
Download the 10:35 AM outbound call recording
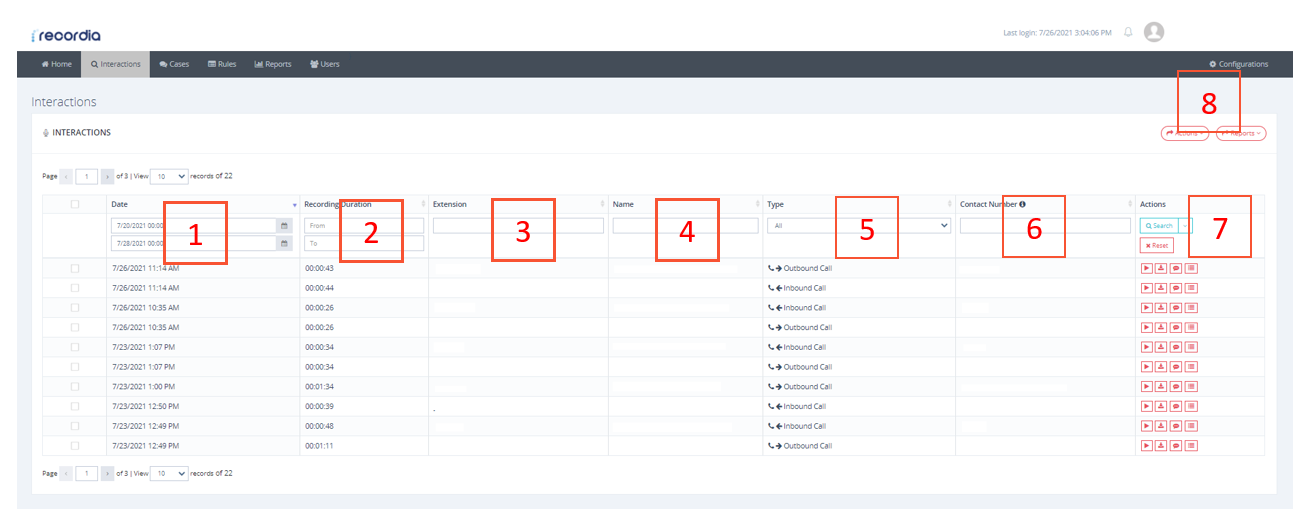[x=1161, y=327]
